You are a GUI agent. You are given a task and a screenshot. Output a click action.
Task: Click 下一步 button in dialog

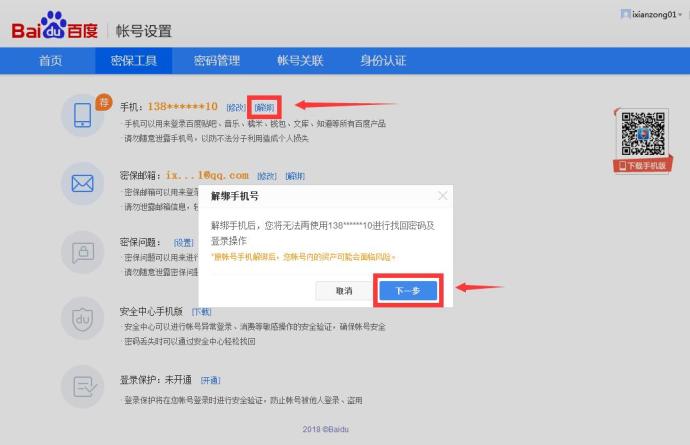408,291
